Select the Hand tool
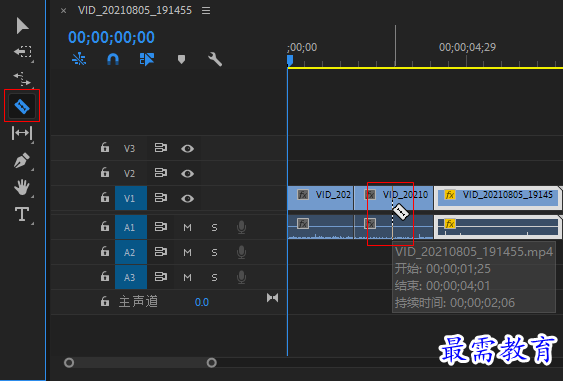The image size is (563, 381). [x=22, y=187]
